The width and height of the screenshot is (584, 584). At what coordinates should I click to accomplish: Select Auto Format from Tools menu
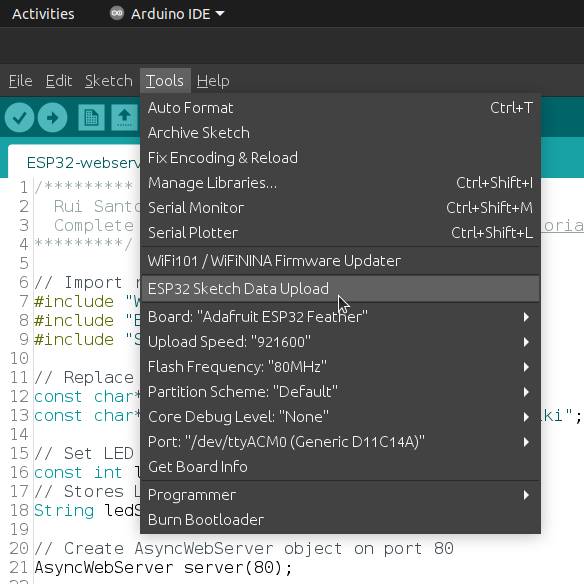click(340, 108)
